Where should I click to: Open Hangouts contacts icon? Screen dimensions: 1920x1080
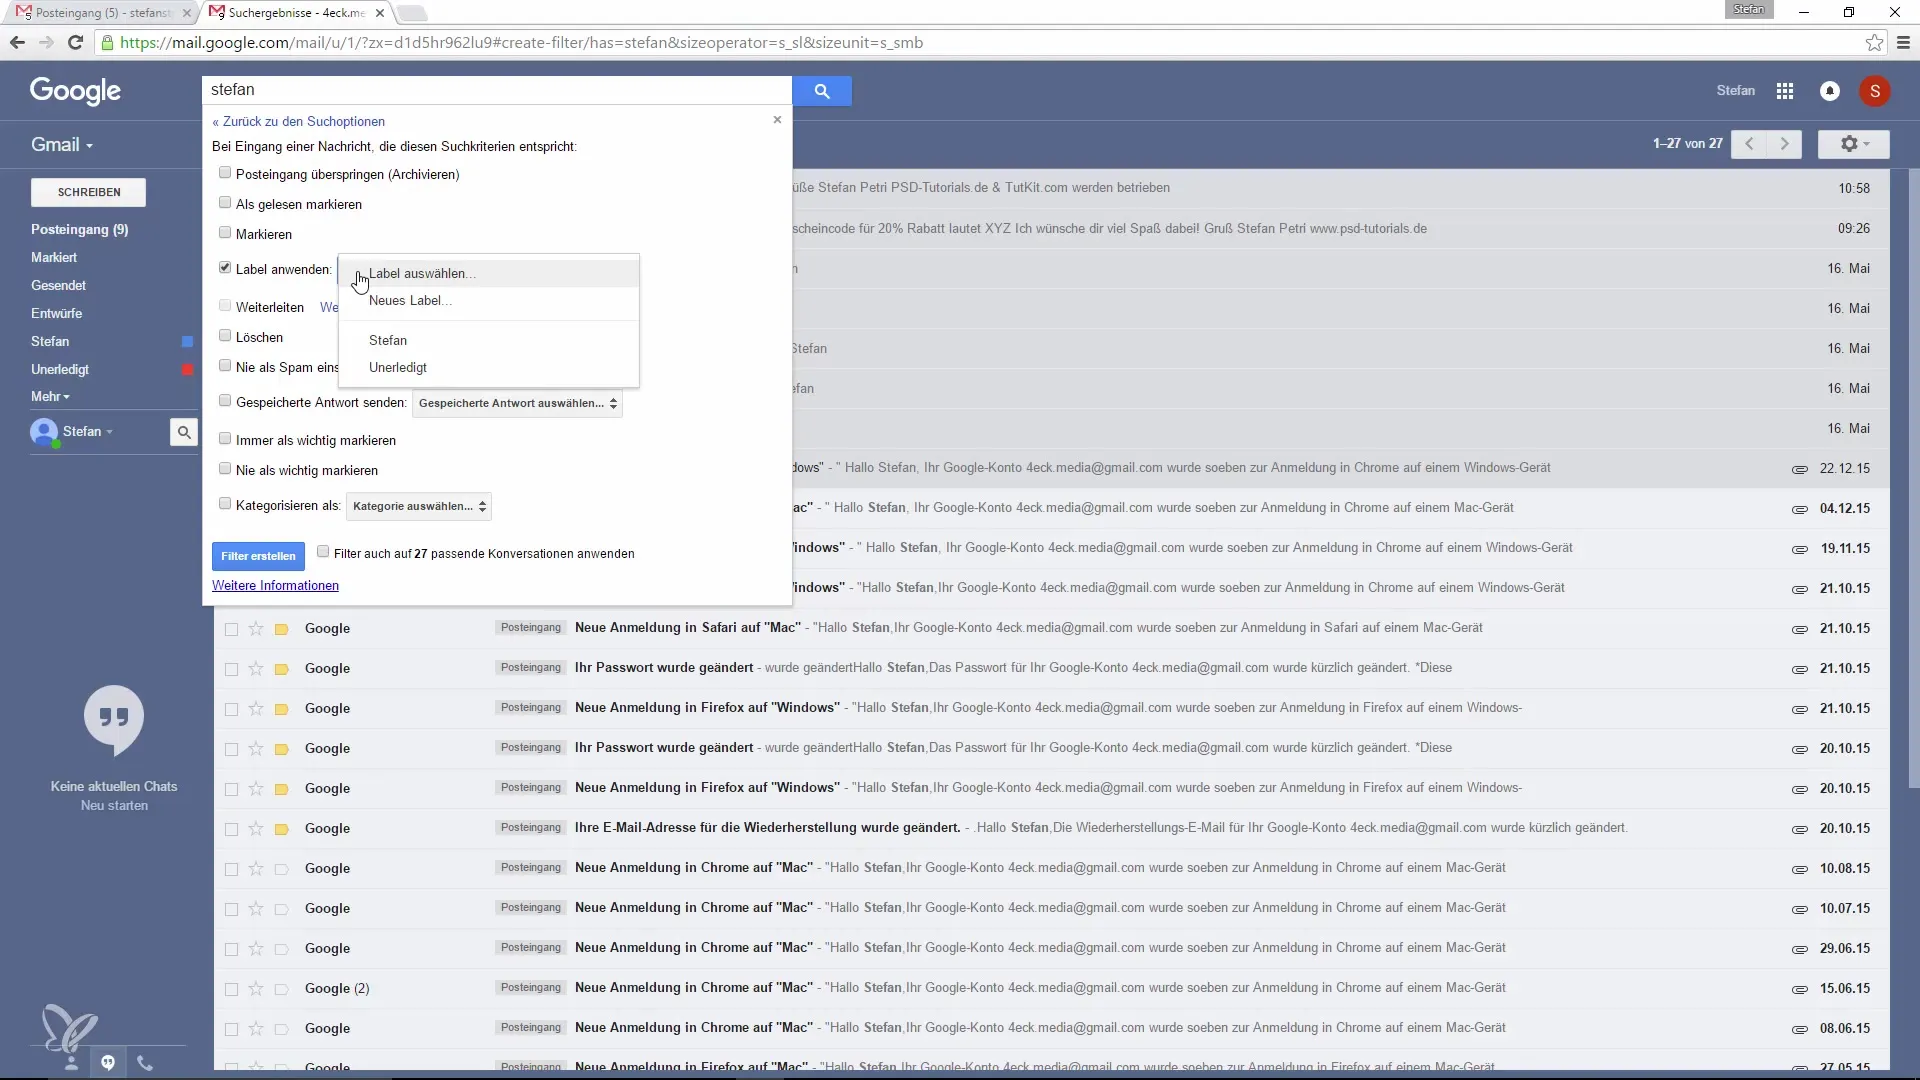71,1063
